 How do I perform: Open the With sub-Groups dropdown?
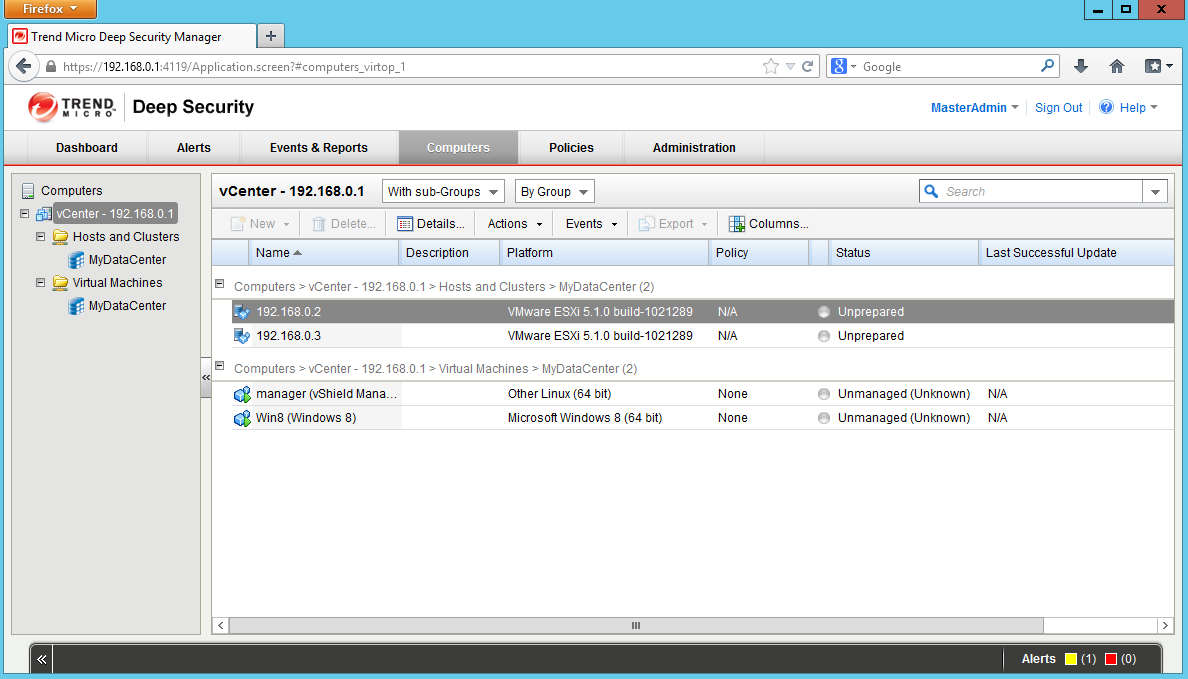[x=443, y=192]
